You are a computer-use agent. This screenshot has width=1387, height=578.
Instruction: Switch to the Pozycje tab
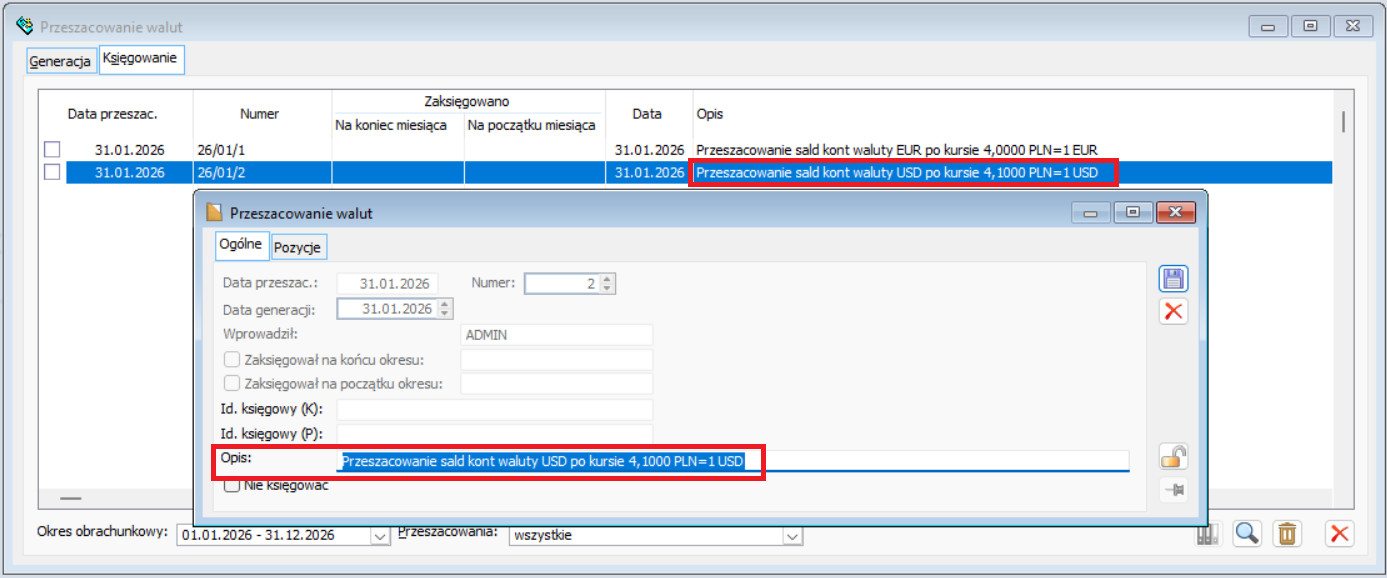pyautogui.click(x=299, y=246)
